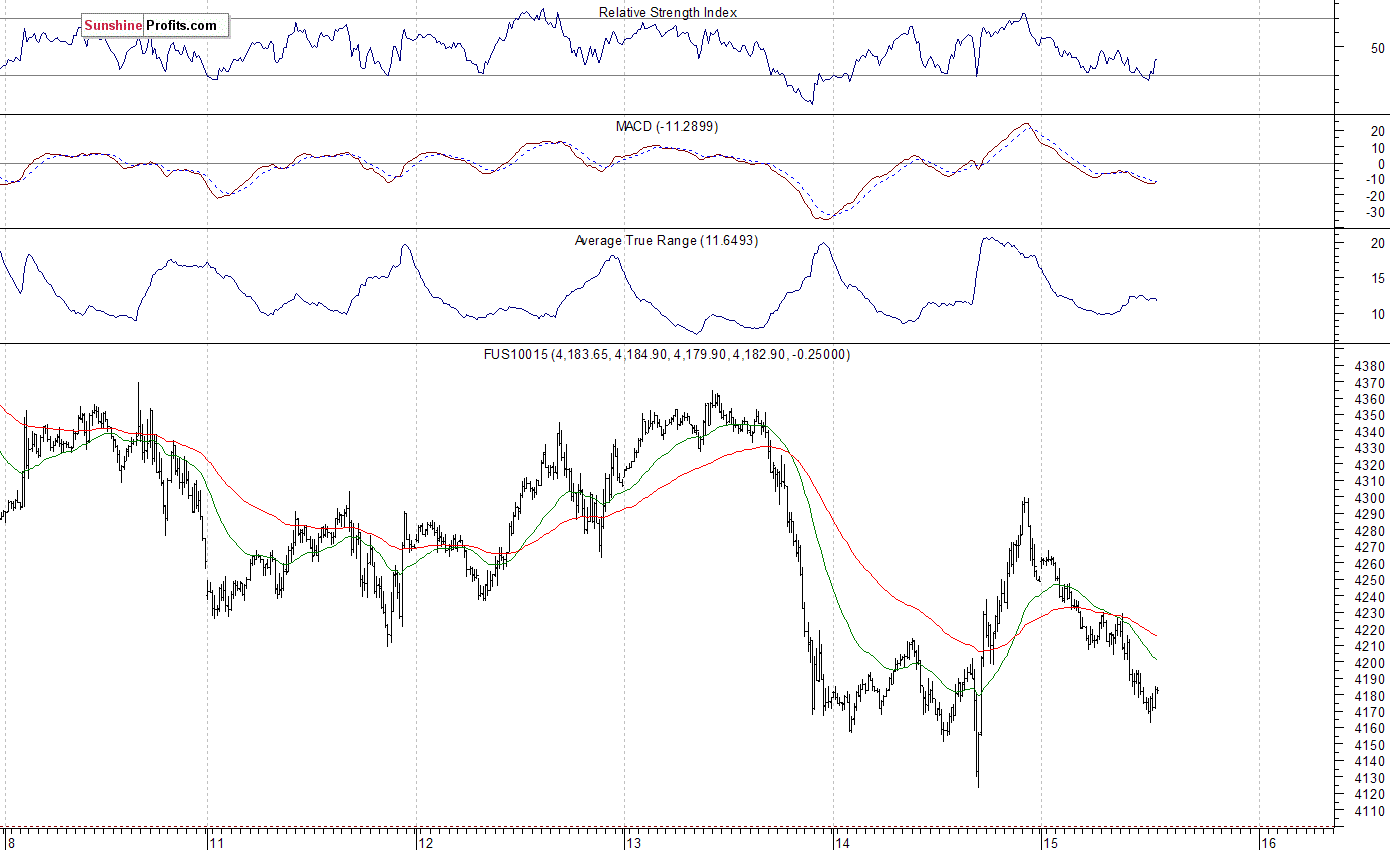
Task: Click the date label 12 on the time axis
Action: click(426, 842)
